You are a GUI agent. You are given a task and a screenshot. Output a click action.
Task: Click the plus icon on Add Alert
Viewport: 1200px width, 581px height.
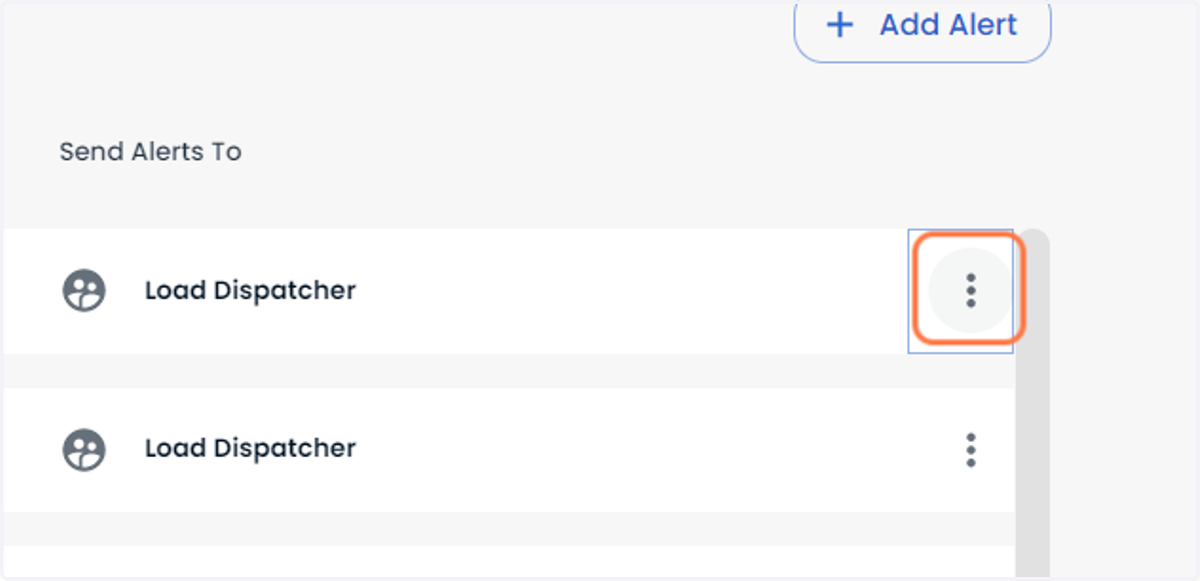click(x=841, y=25)
